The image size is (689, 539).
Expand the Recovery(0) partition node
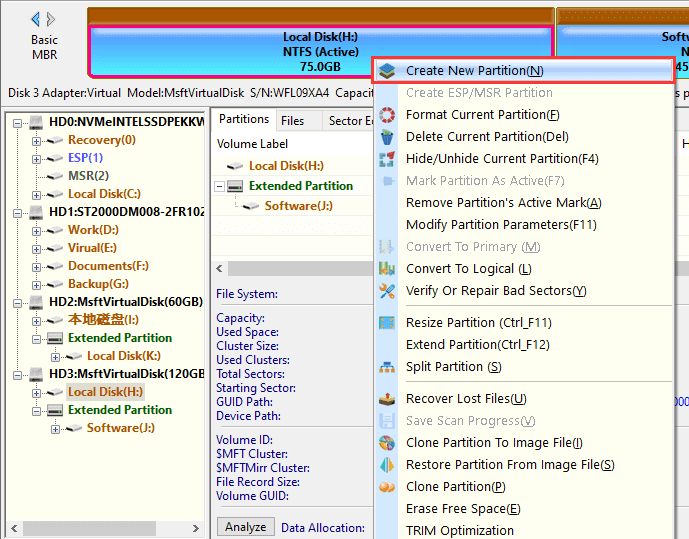point(37,140)
